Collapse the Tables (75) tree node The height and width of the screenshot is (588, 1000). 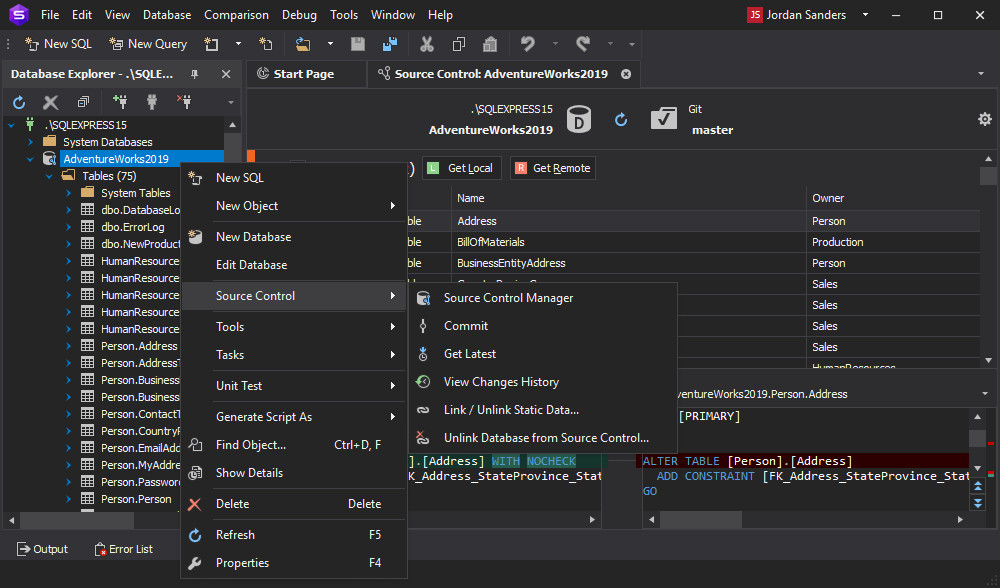49,176
